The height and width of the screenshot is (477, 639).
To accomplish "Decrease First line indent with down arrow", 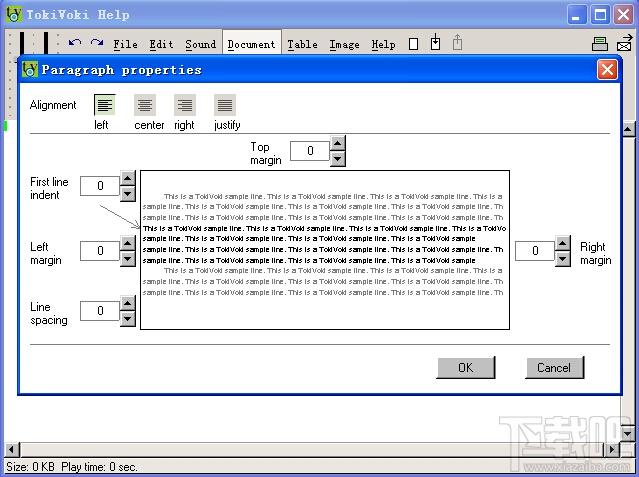I will 128,194.
